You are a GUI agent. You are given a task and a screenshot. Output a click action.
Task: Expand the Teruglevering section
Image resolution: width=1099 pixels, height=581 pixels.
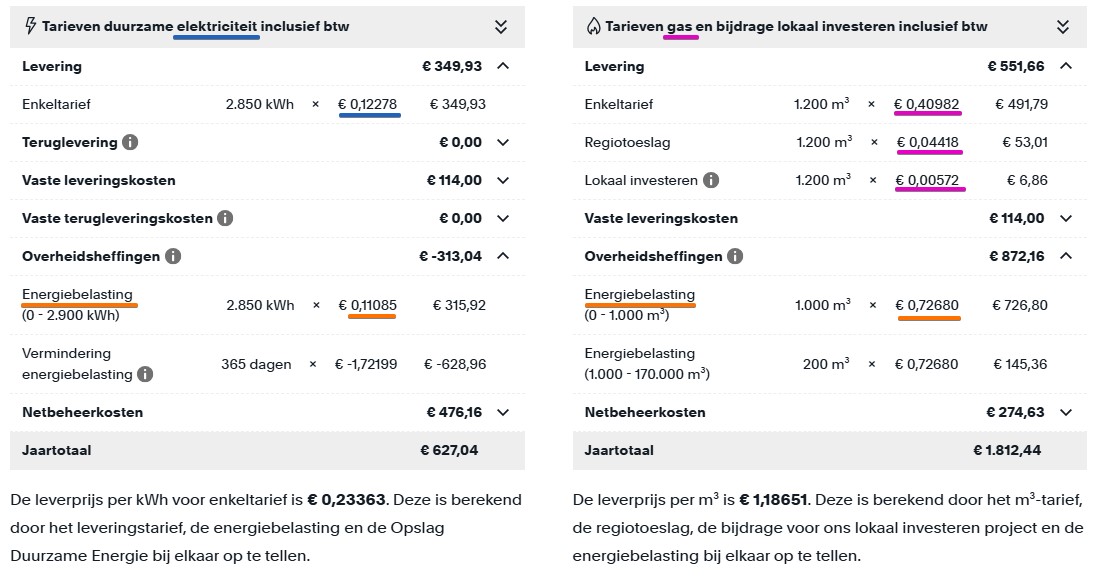(x=504, y=142)
